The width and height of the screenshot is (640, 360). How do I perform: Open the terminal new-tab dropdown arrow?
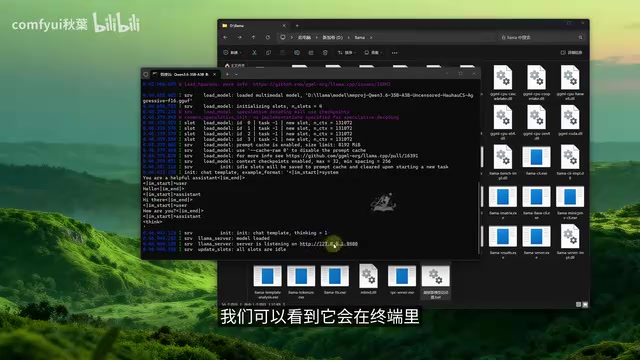coord(236,74)
